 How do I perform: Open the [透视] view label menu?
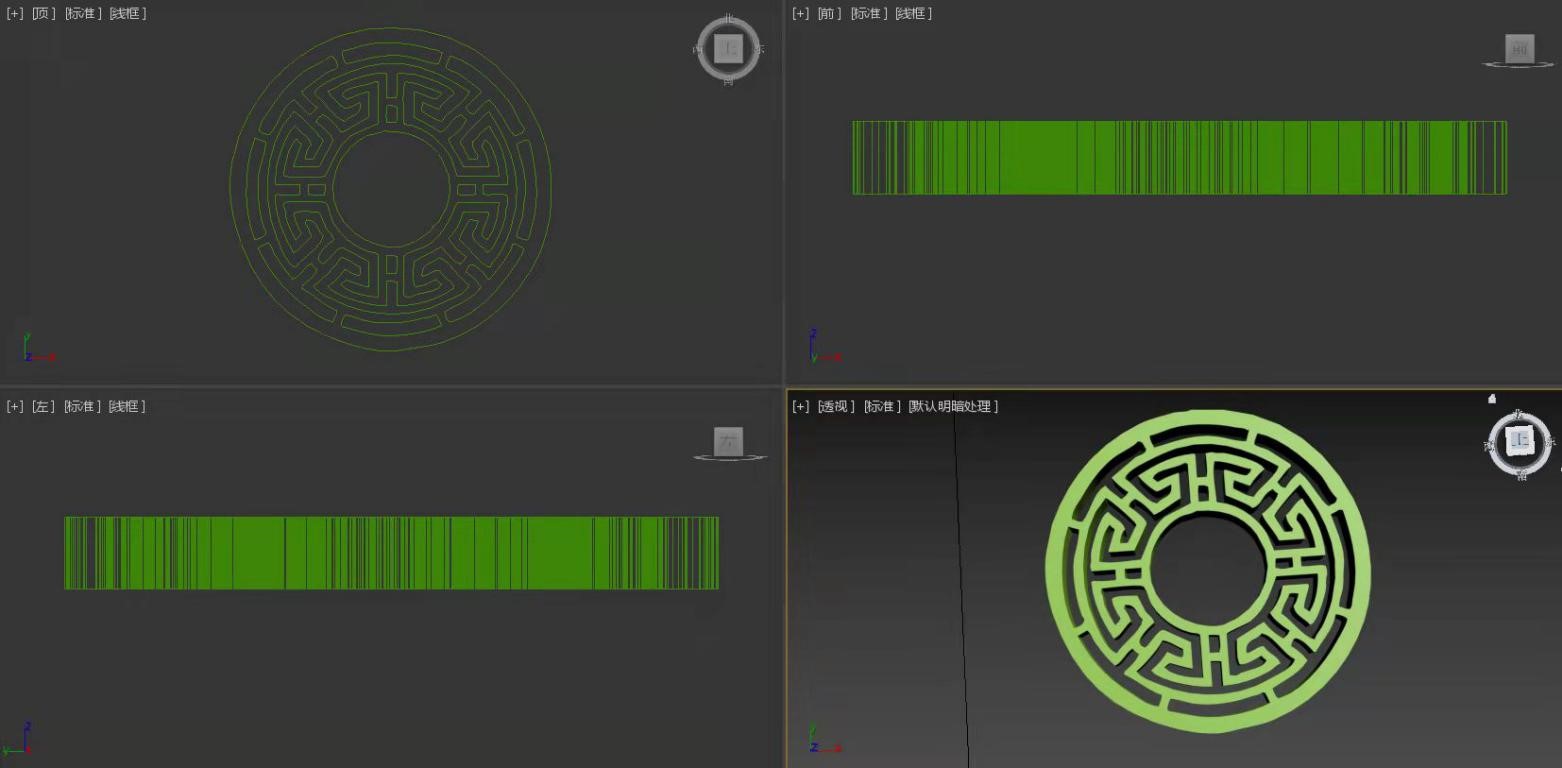coord(836,406)
